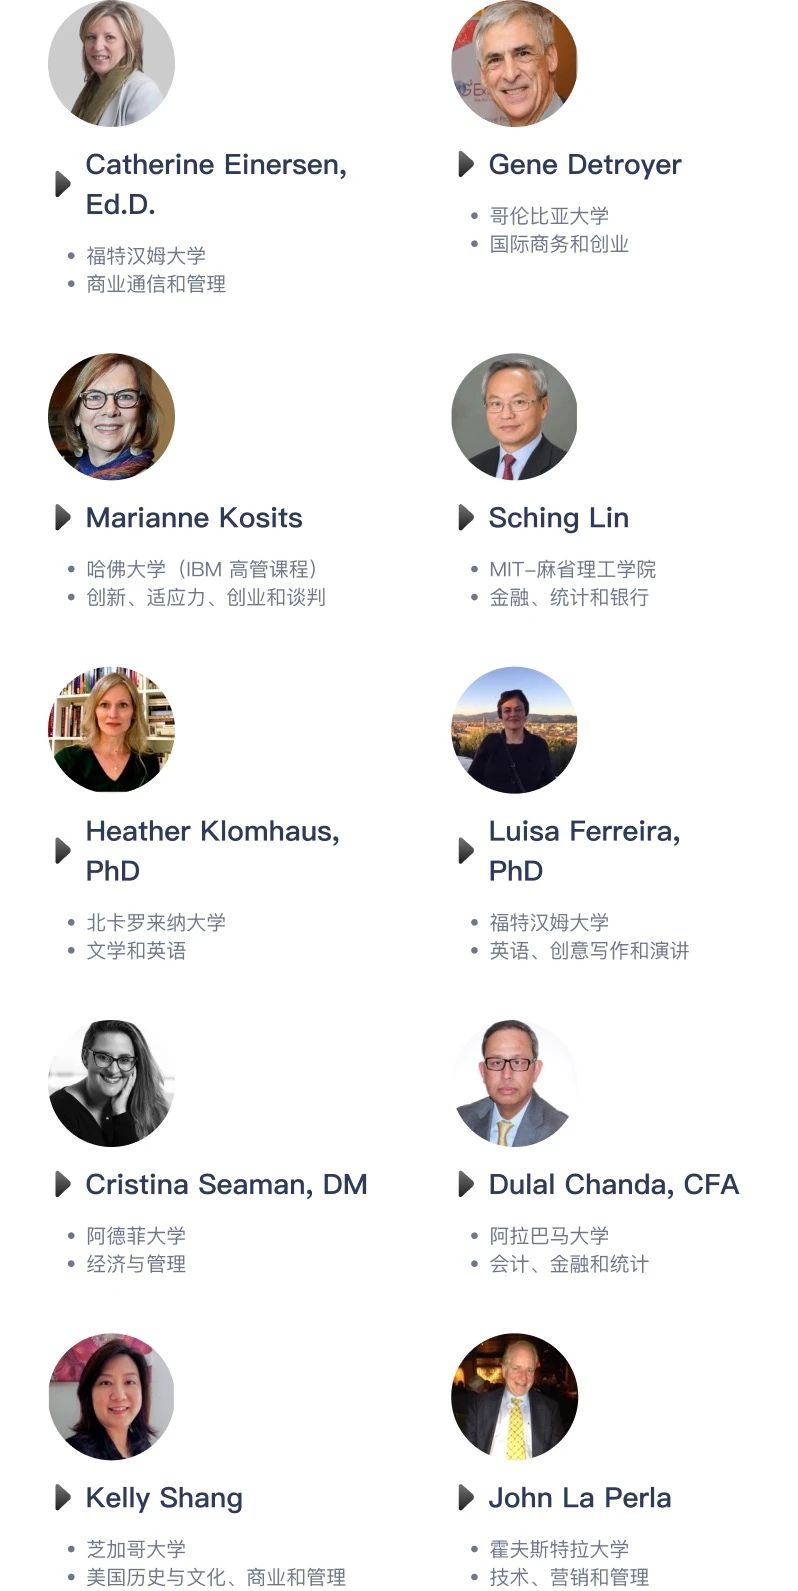Image resolution: width=798 pixels, height=1591 pixels.
Task: Click arrow marker next to Gene Detroyer
Action: [x=465, y=164]
